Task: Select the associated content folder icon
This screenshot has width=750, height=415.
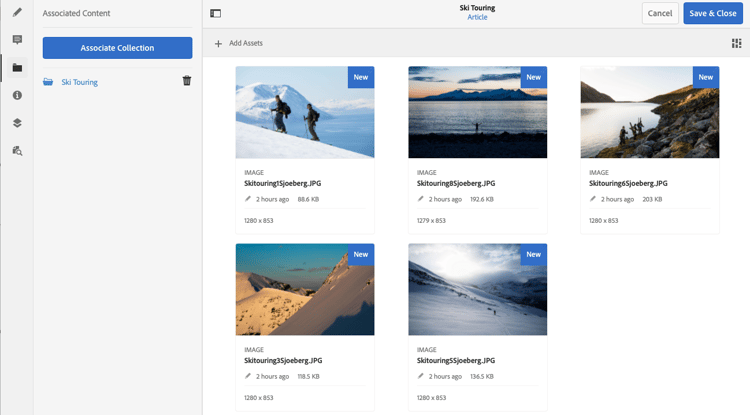Action: (x=17, y=67)
